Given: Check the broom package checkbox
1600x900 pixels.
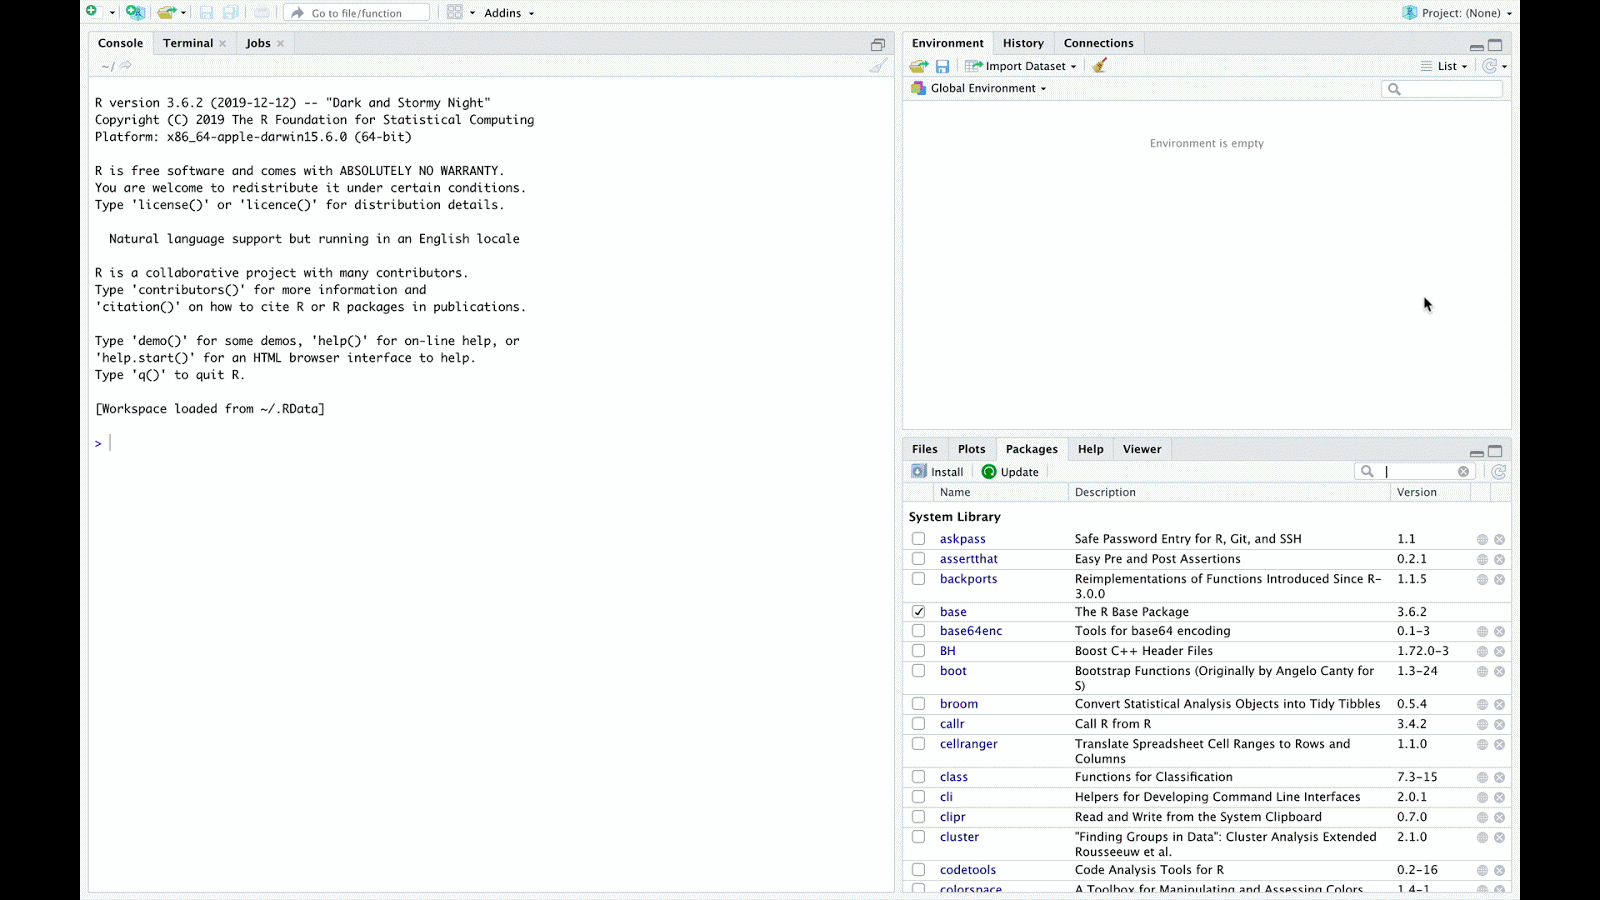Looking at the screenshot, I should tap(918, 704).
